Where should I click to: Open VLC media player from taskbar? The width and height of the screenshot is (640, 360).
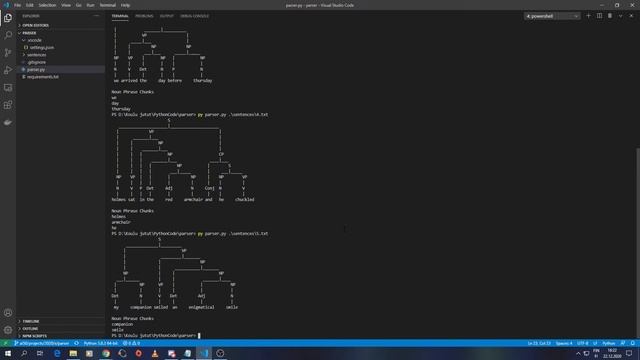pyautogui.click(x=155, y=353)
